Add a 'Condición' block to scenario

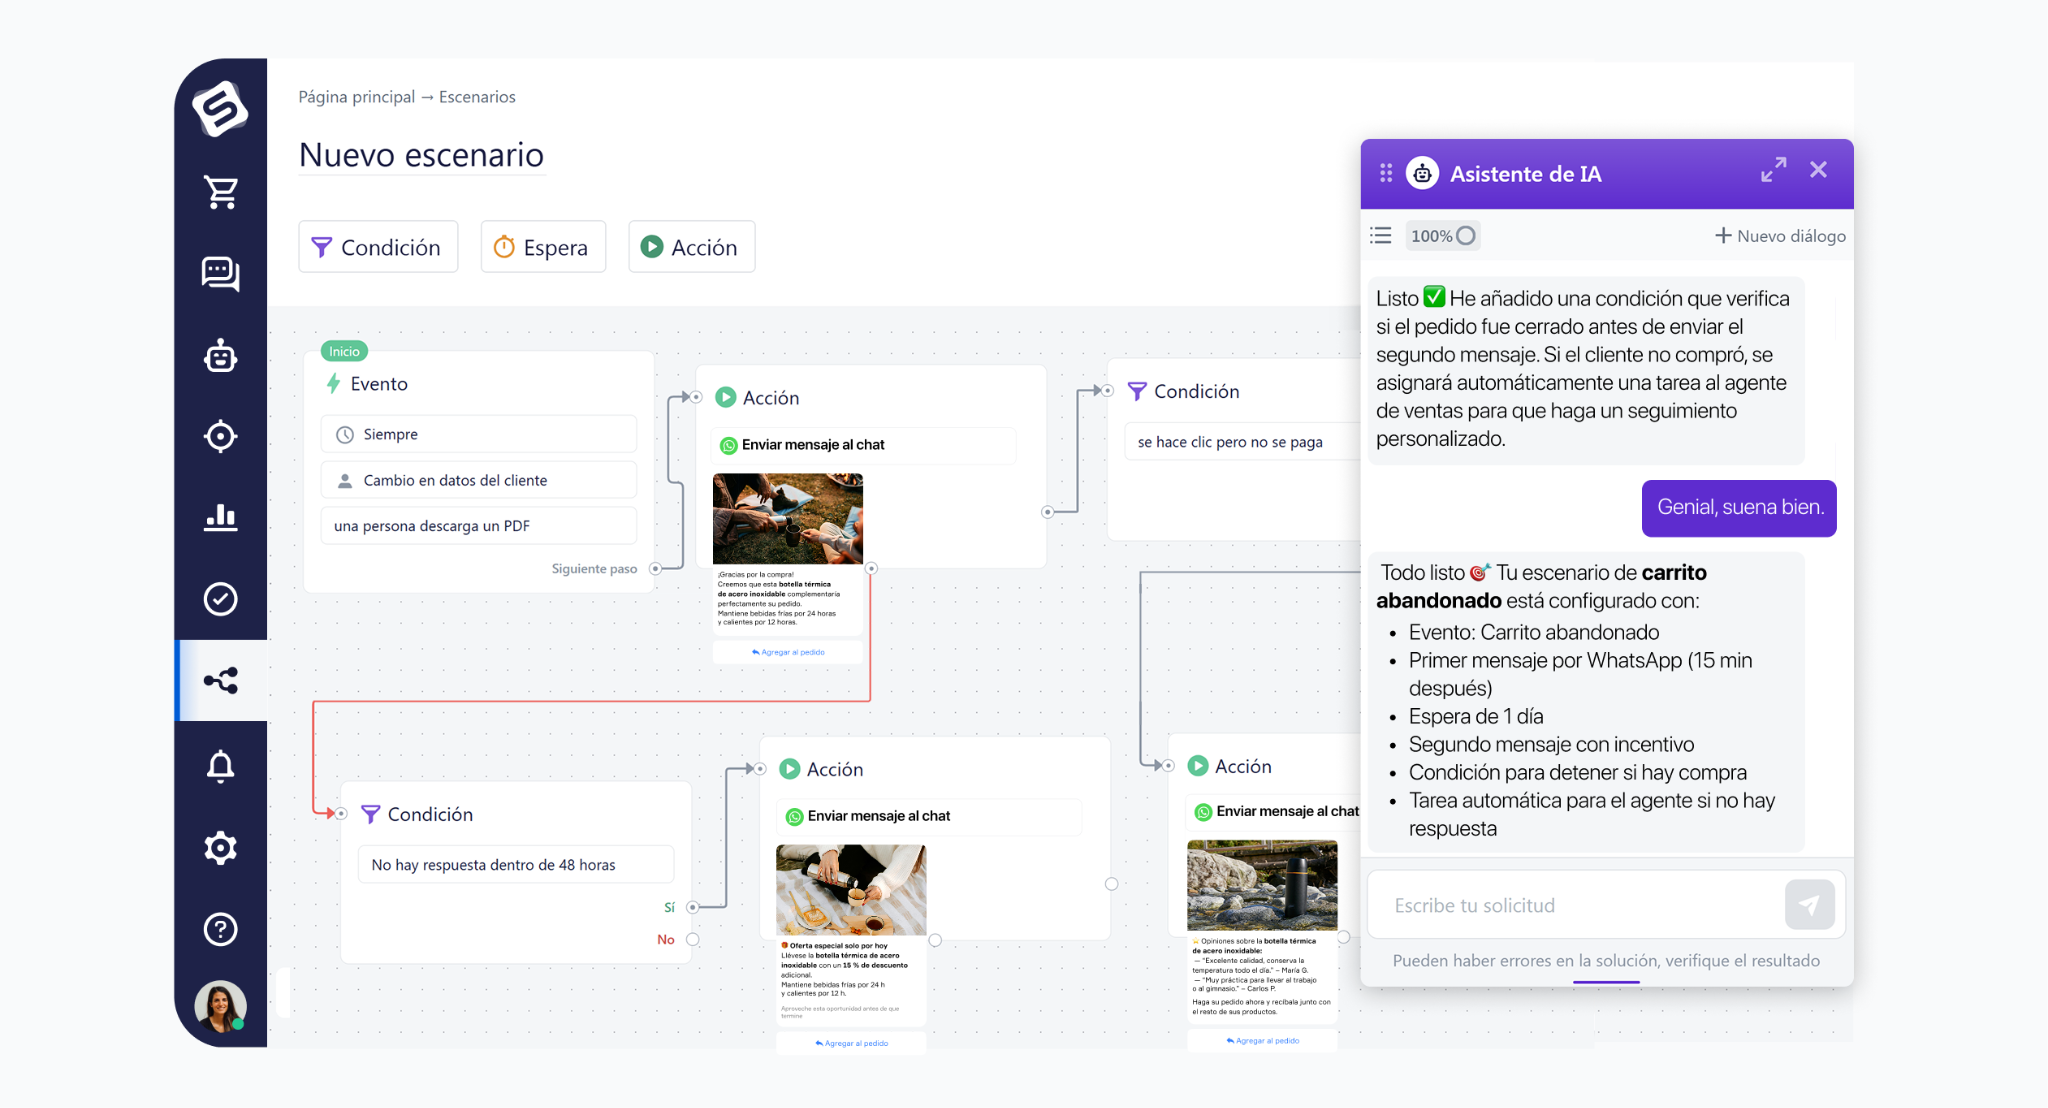tap(378, 247)
